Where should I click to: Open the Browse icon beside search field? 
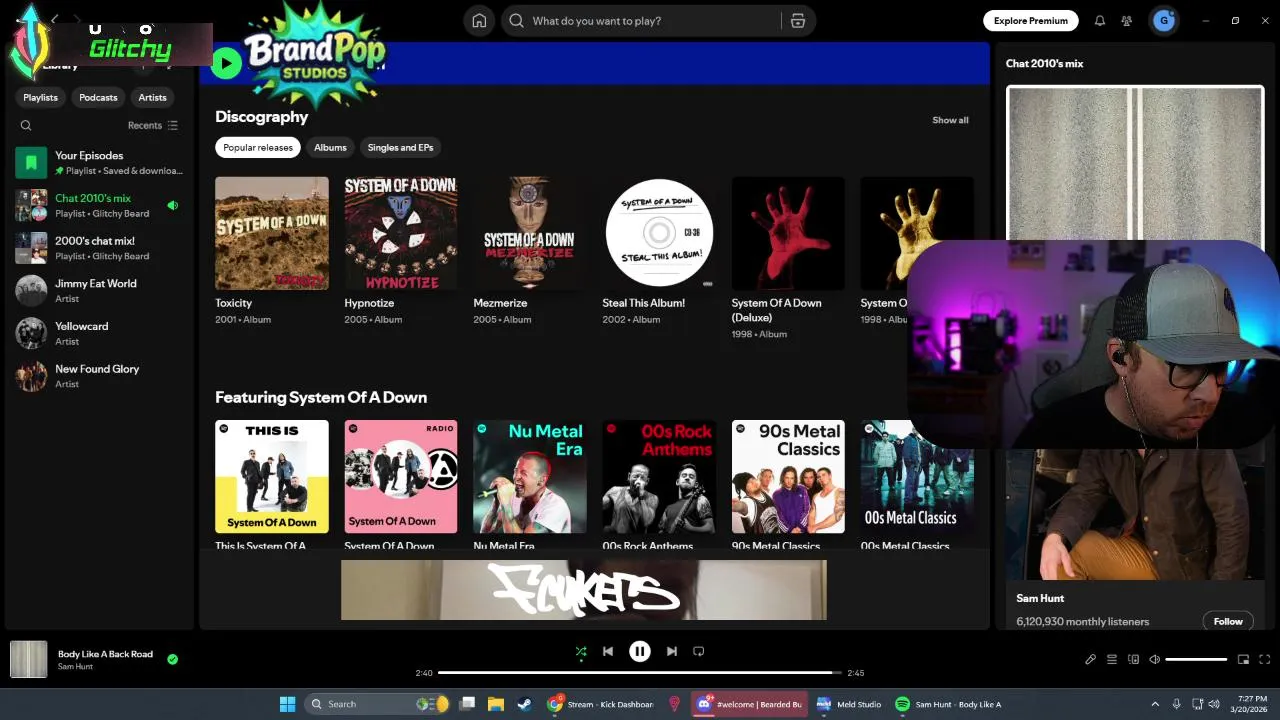[x=797, y=21]
